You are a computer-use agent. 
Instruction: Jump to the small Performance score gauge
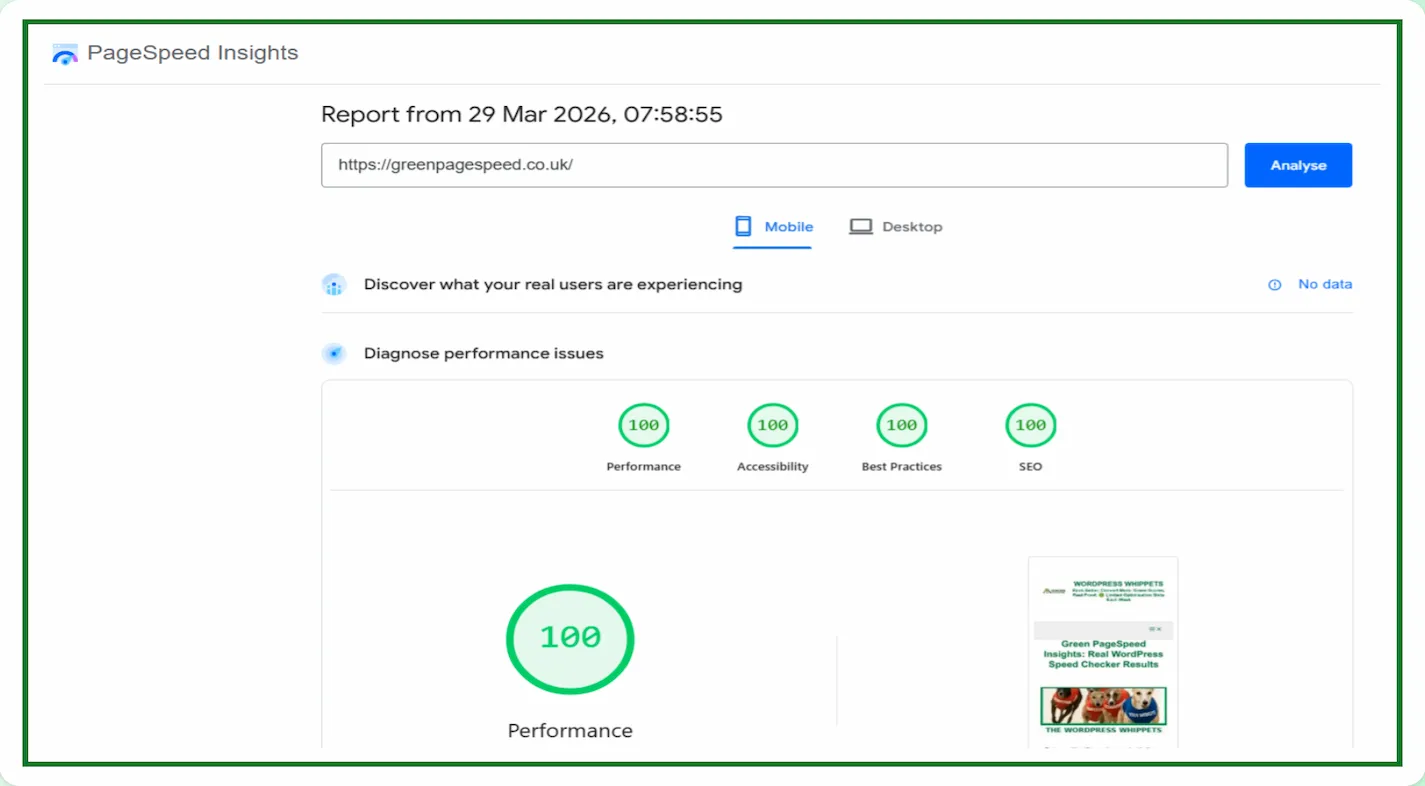pos(643,426)
